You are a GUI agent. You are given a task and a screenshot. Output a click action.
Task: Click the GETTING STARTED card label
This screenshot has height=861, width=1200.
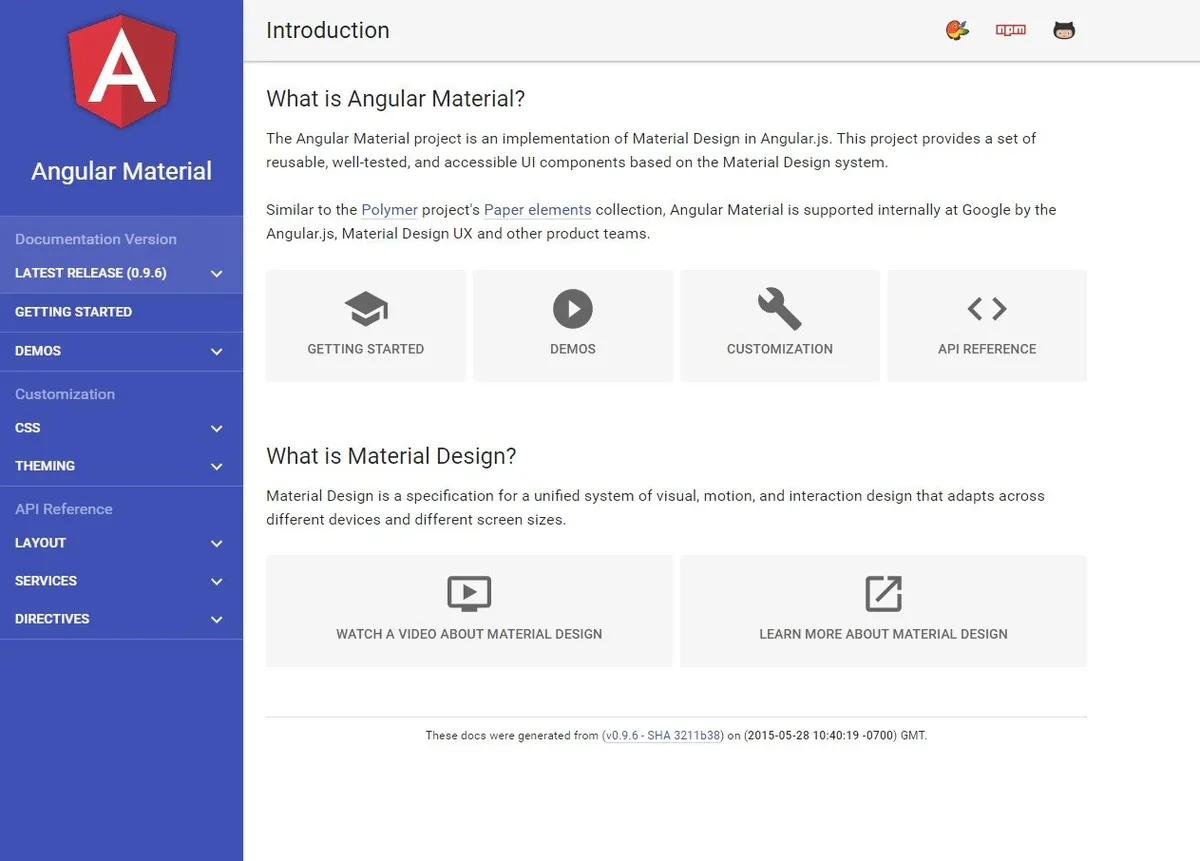tap(366, 349)
